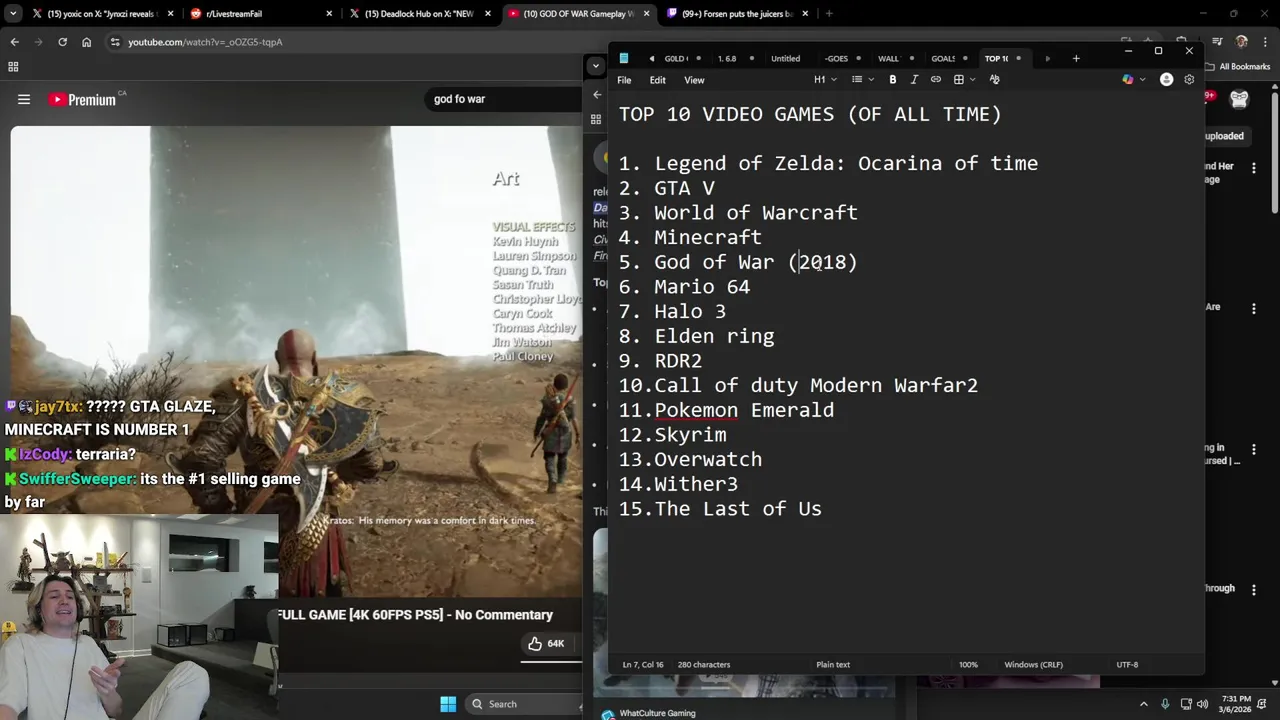The image size is (1280, 720).
Task: Switch to the Forsen puts the juicers tab
Action: click(x=738, y=14)
